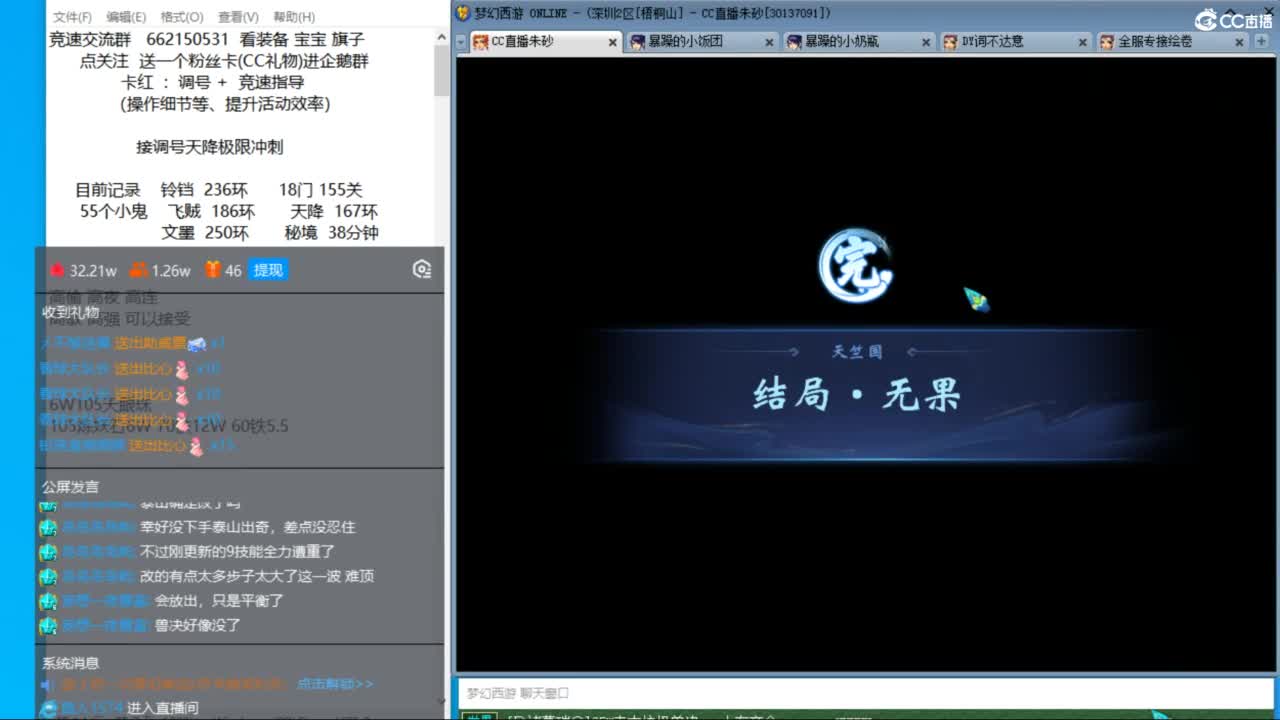The width and height of the screenshot is (1280, 720).
Task: Click the CC直播 logo at top right
Action: click(1234, 19)
